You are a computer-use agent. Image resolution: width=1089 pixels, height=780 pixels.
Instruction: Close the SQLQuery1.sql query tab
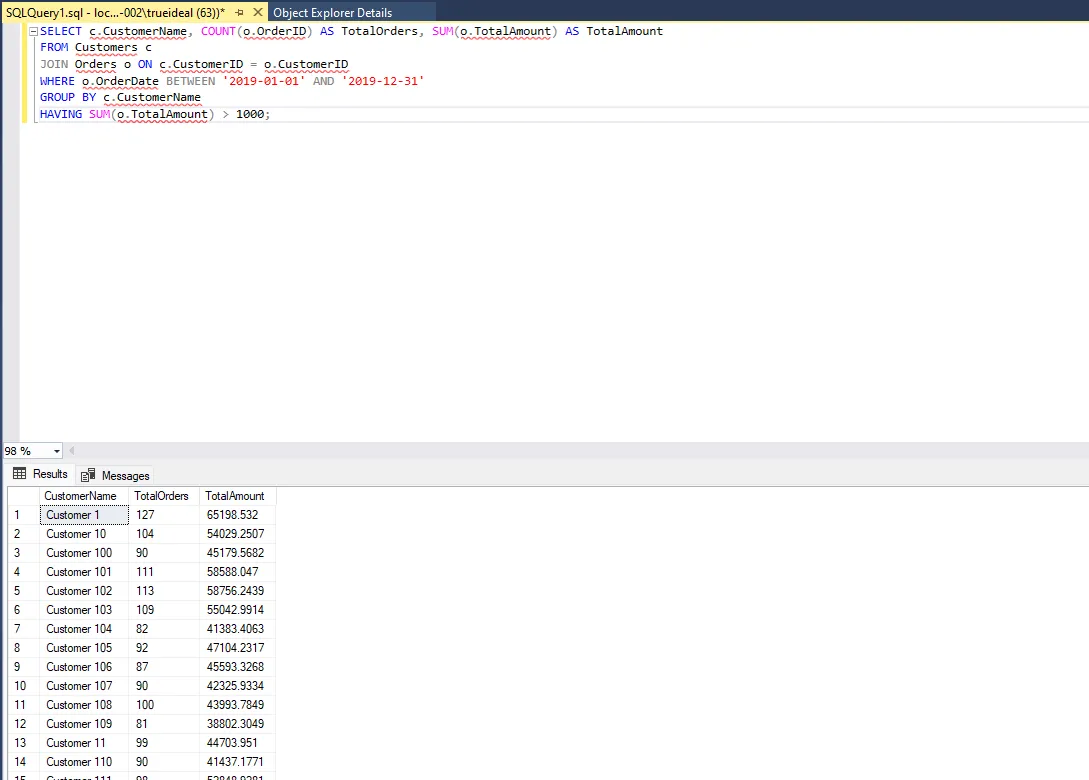pos(257,12)
